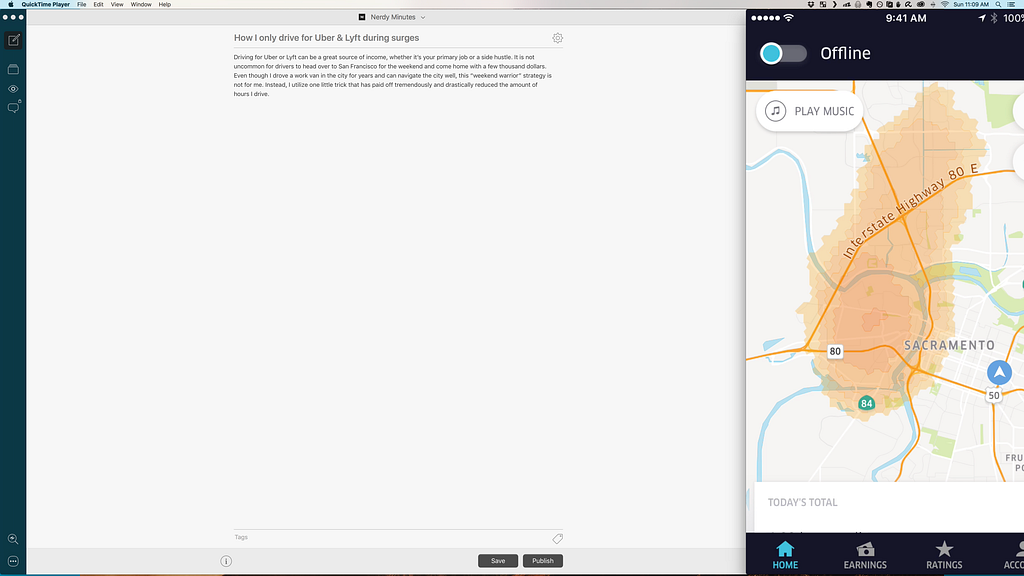Image resolution: width=1024 pixels, height=576 pixels.
Task: Click the Dropbox menu bar icon
Action: point(811,5)
